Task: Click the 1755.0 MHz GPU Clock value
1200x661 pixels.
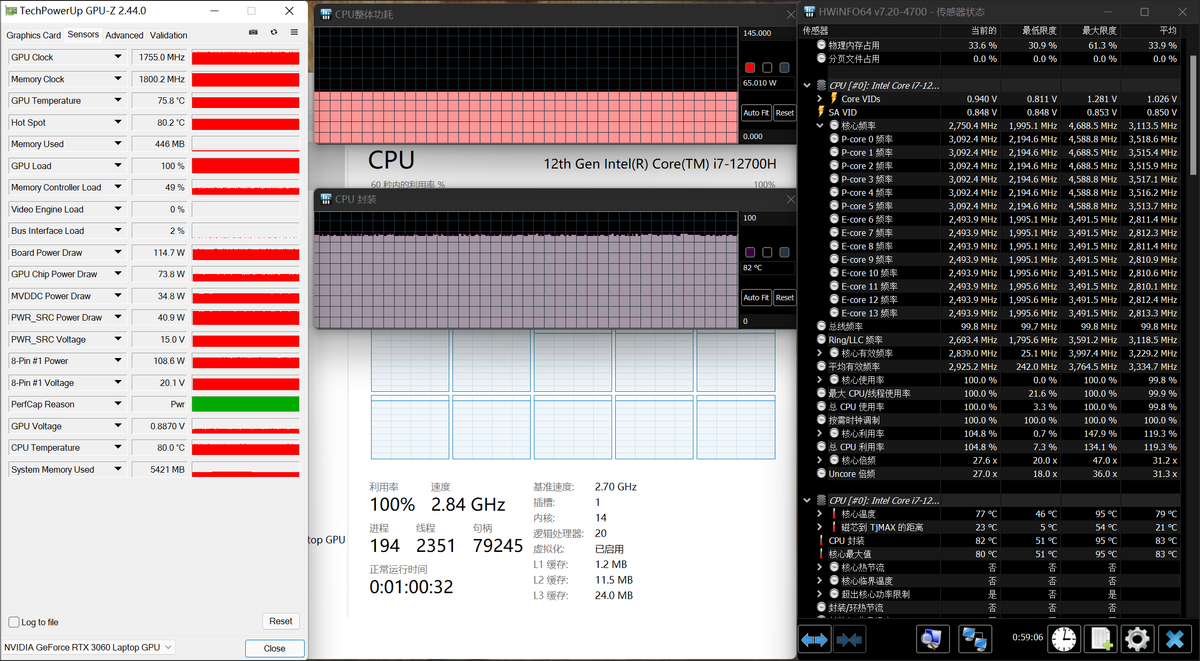Action: coord(159,58)
